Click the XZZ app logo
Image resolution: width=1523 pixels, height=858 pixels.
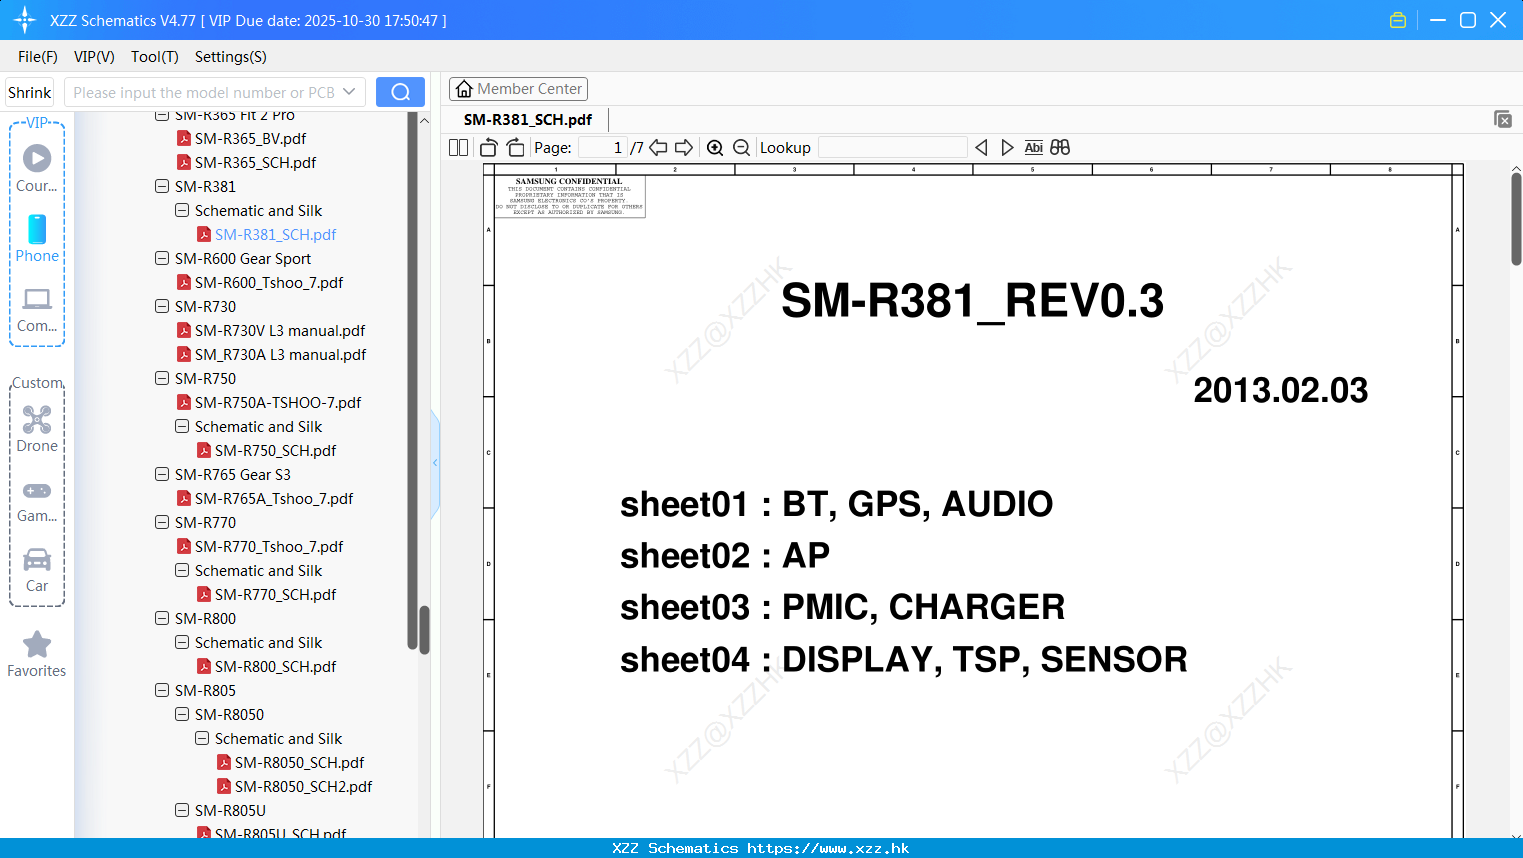point(25,20)
